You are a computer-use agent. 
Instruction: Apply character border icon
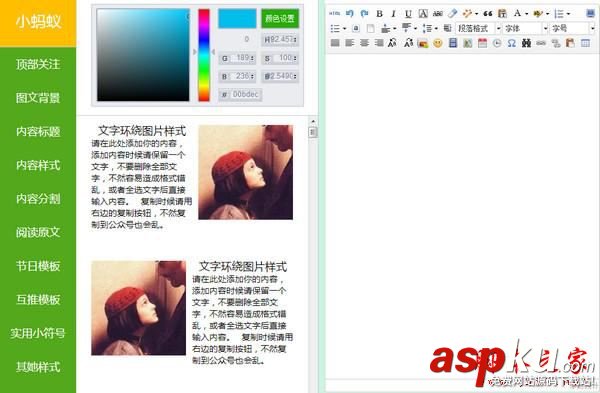423,13
